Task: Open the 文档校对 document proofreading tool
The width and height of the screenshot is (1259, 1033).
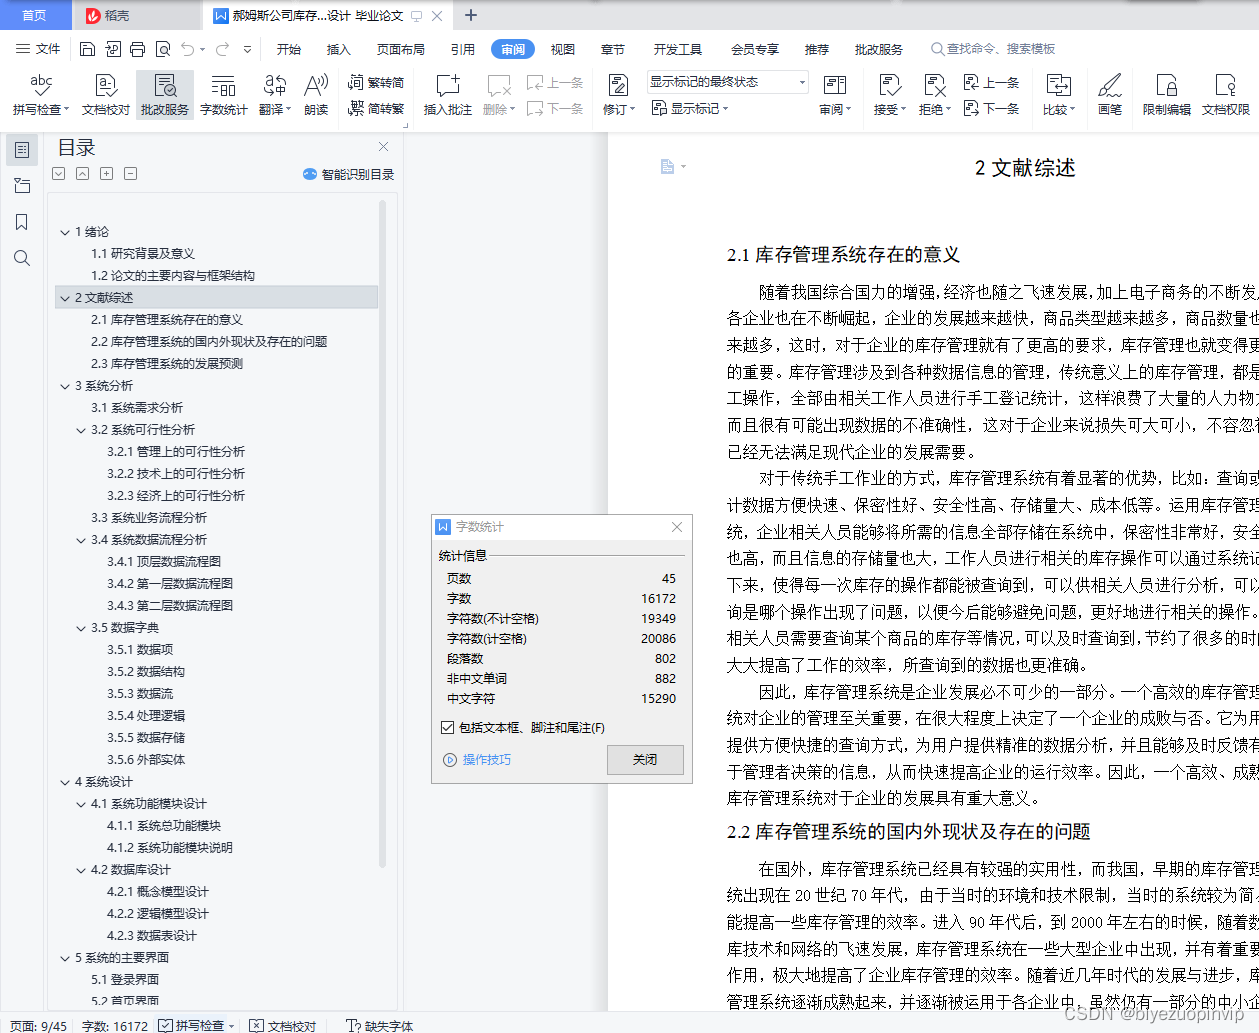Action: 106,95
